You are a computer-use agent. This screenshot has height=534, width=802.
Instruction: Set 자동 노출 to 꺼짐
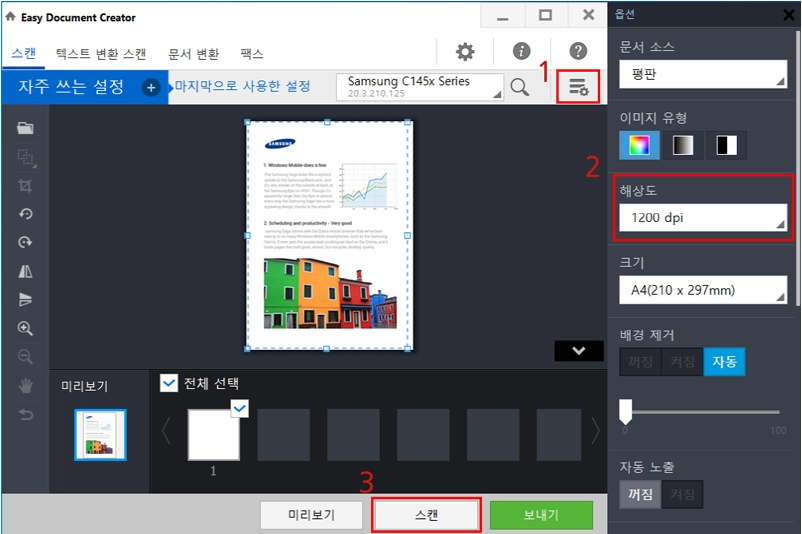(x=640, y=494)
